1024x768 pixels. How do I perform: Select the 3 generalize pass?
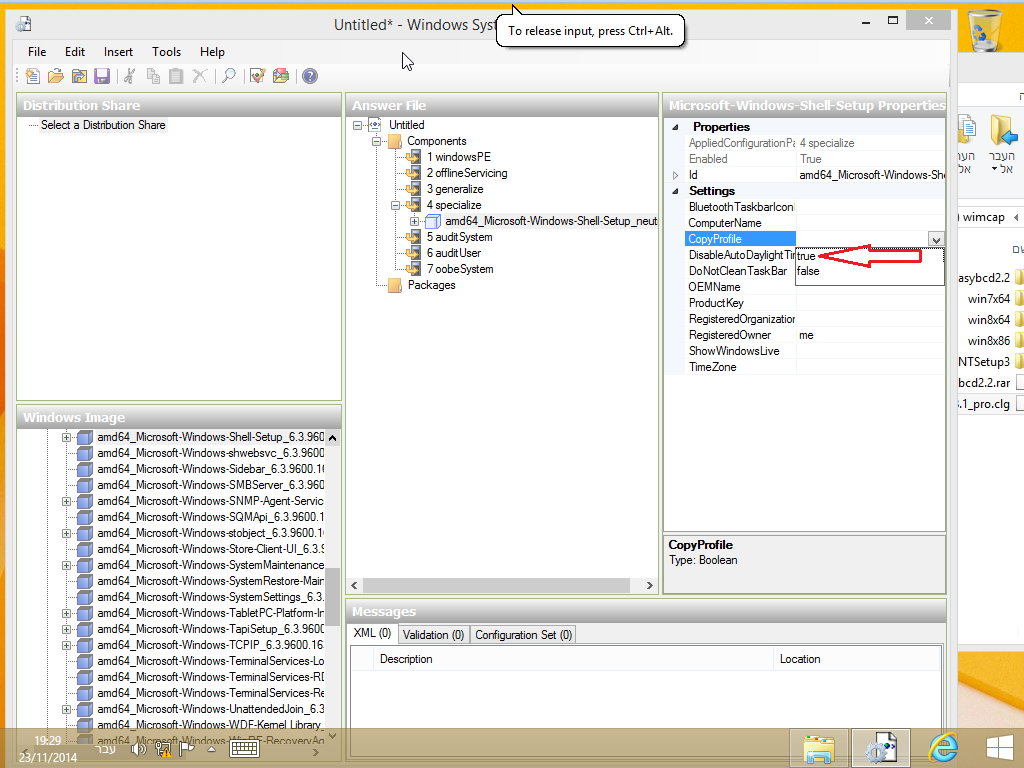coord(455,189)
